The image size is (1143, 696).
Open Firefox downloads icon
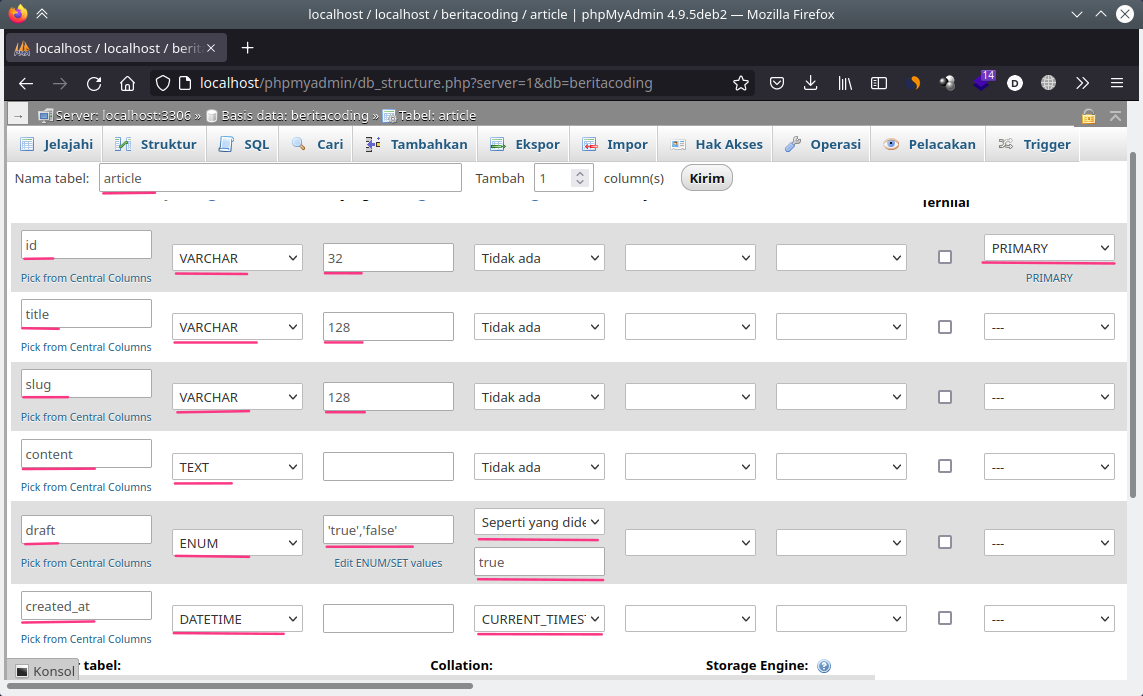[x=810, y=84]
